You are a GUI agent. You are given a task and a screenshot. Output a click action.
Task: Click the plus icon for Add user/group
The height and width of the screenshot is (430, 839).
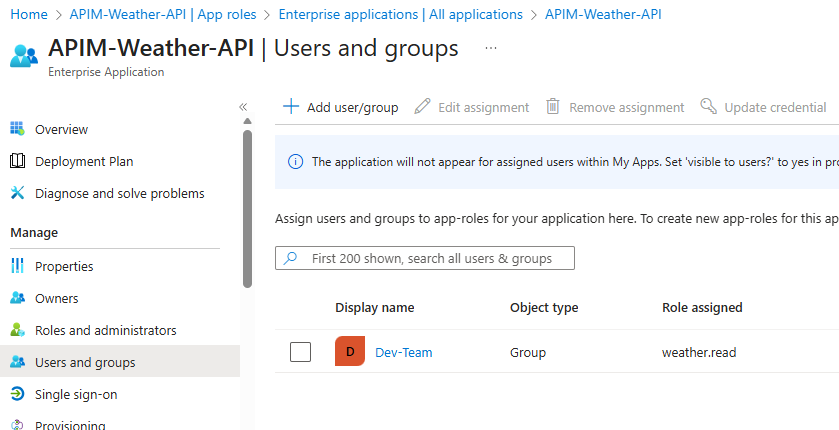point(291,106)
